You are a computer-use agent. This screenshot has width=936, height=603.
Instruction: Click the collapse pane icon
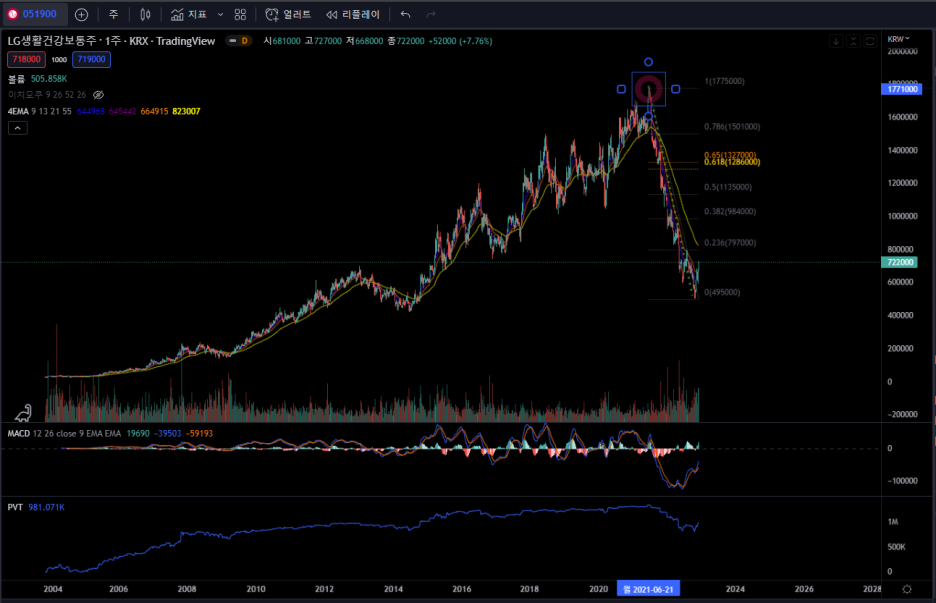pos(853,41)
